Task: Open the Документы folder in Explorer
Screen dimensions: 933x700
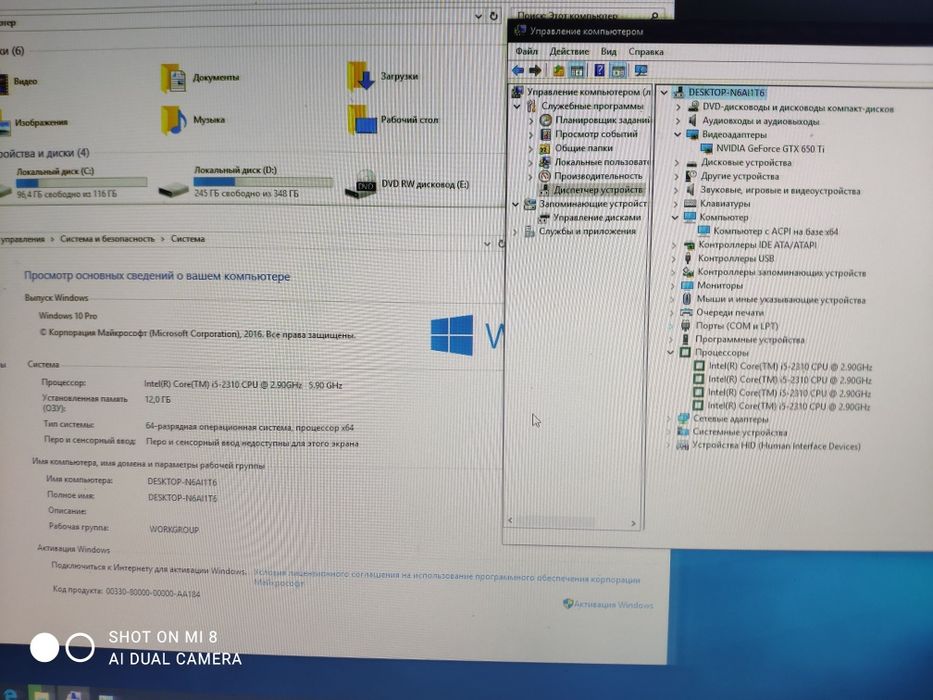Action: click(x=200, y=78)
